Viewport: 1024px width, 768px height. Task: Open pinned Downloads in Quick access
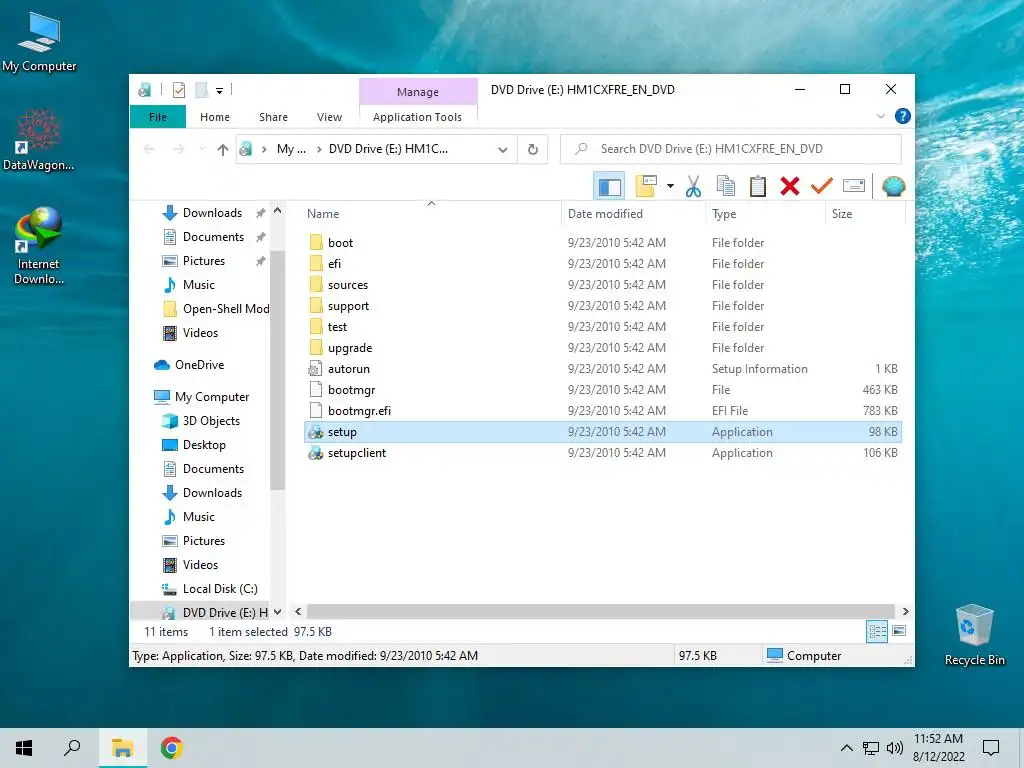pyautogui.click(x=212, y=213)
